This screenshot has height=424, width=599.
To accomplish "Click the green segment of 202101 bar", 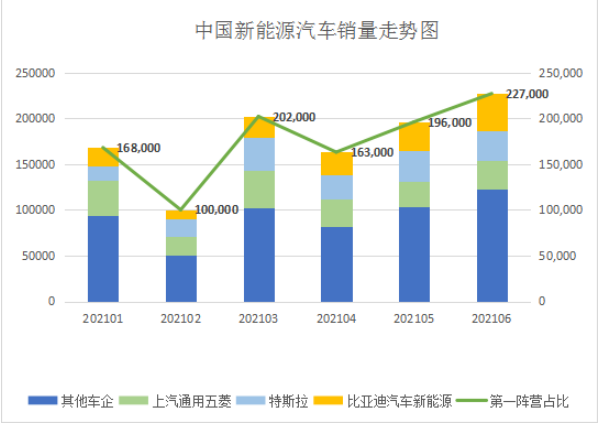I will click(103, 198).
